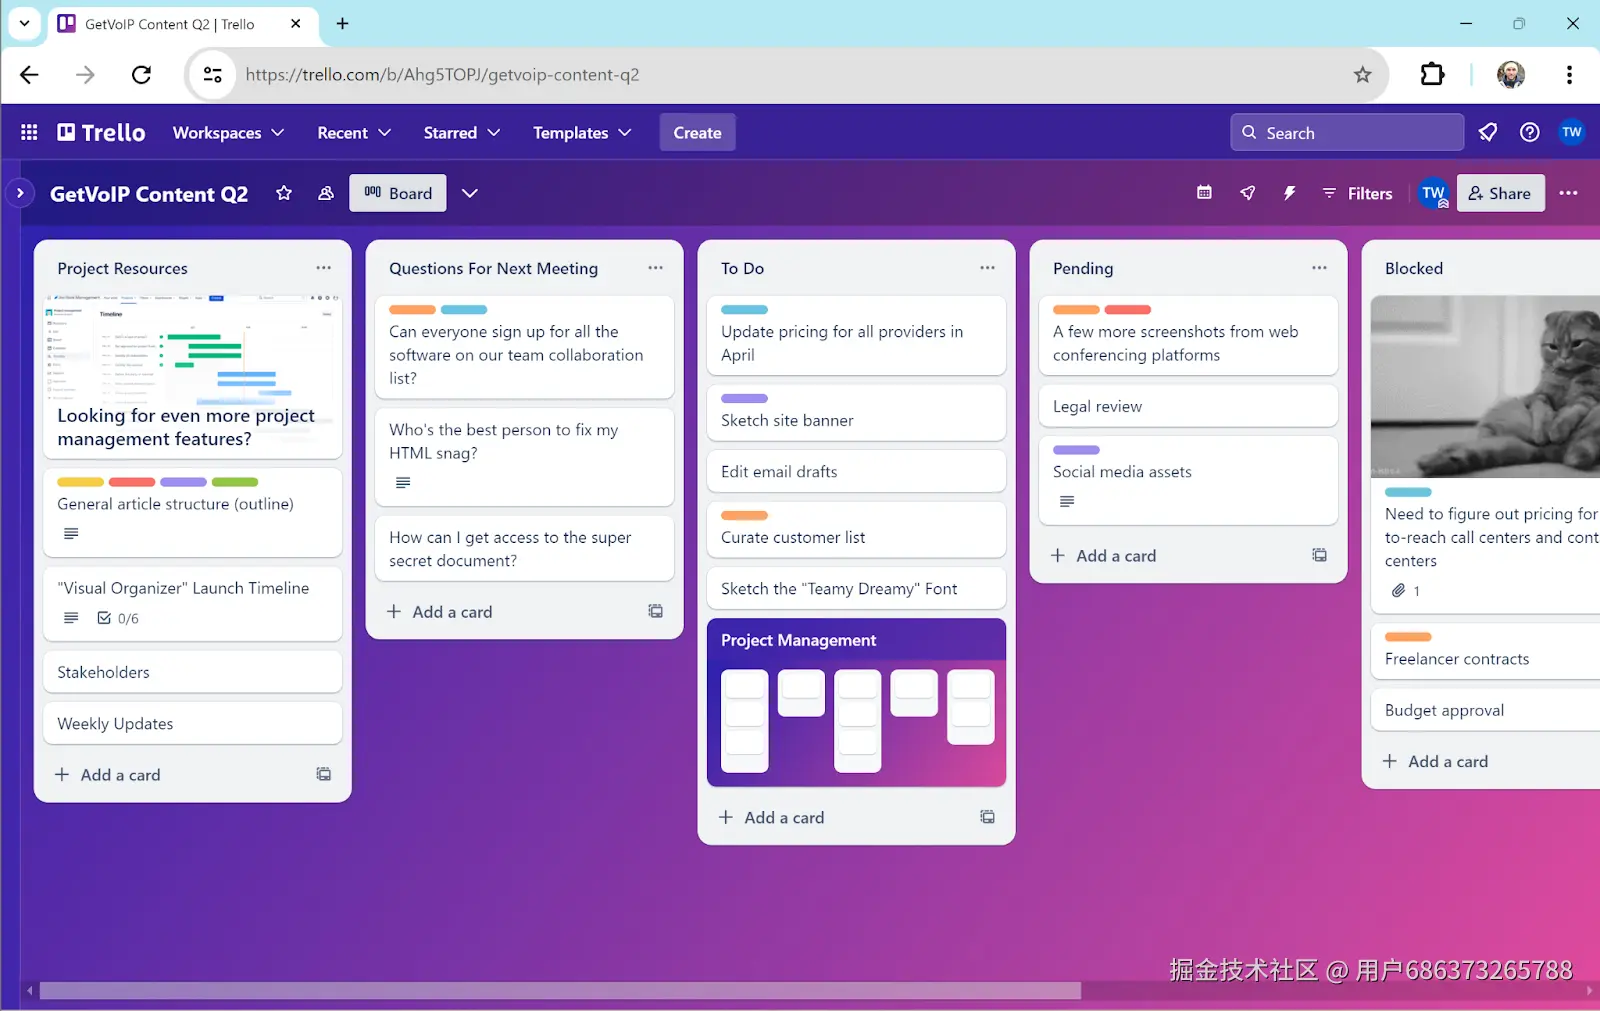
Task: Focus the Search field
Action: pyautogui.click(x=1347, y=132)
